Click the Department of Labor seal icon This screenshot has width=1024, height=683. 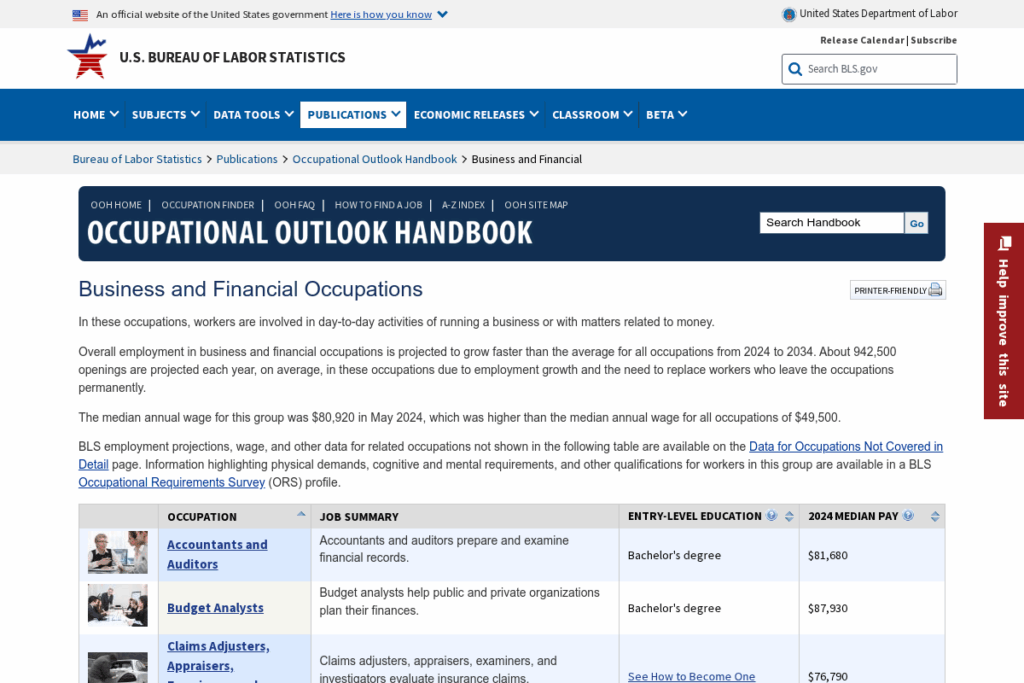(789, 14)
